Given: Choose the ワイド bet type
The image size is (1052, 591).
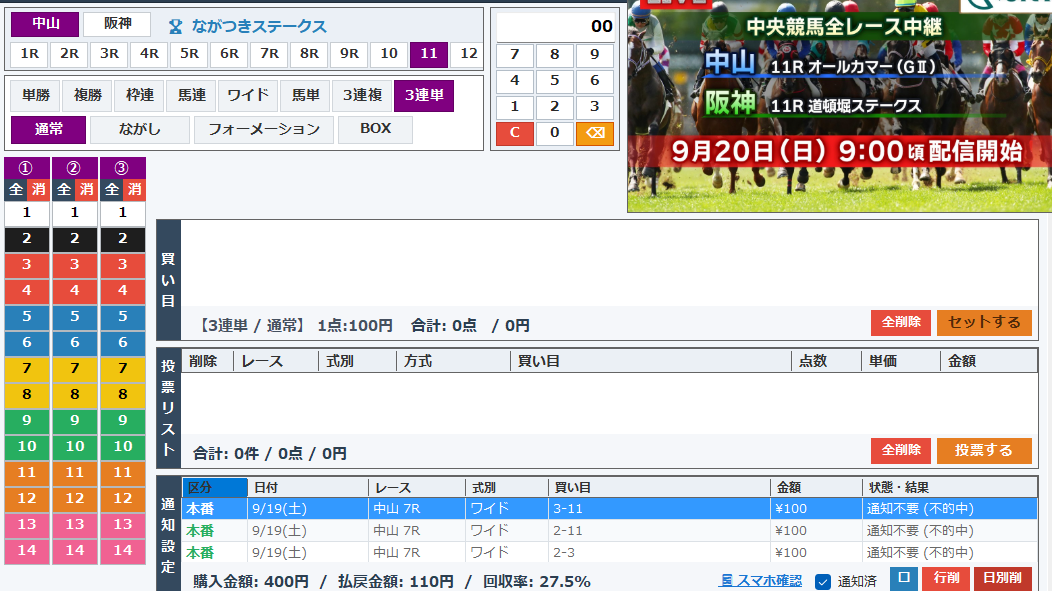Looking at the screenshot, I should [248, 96].
